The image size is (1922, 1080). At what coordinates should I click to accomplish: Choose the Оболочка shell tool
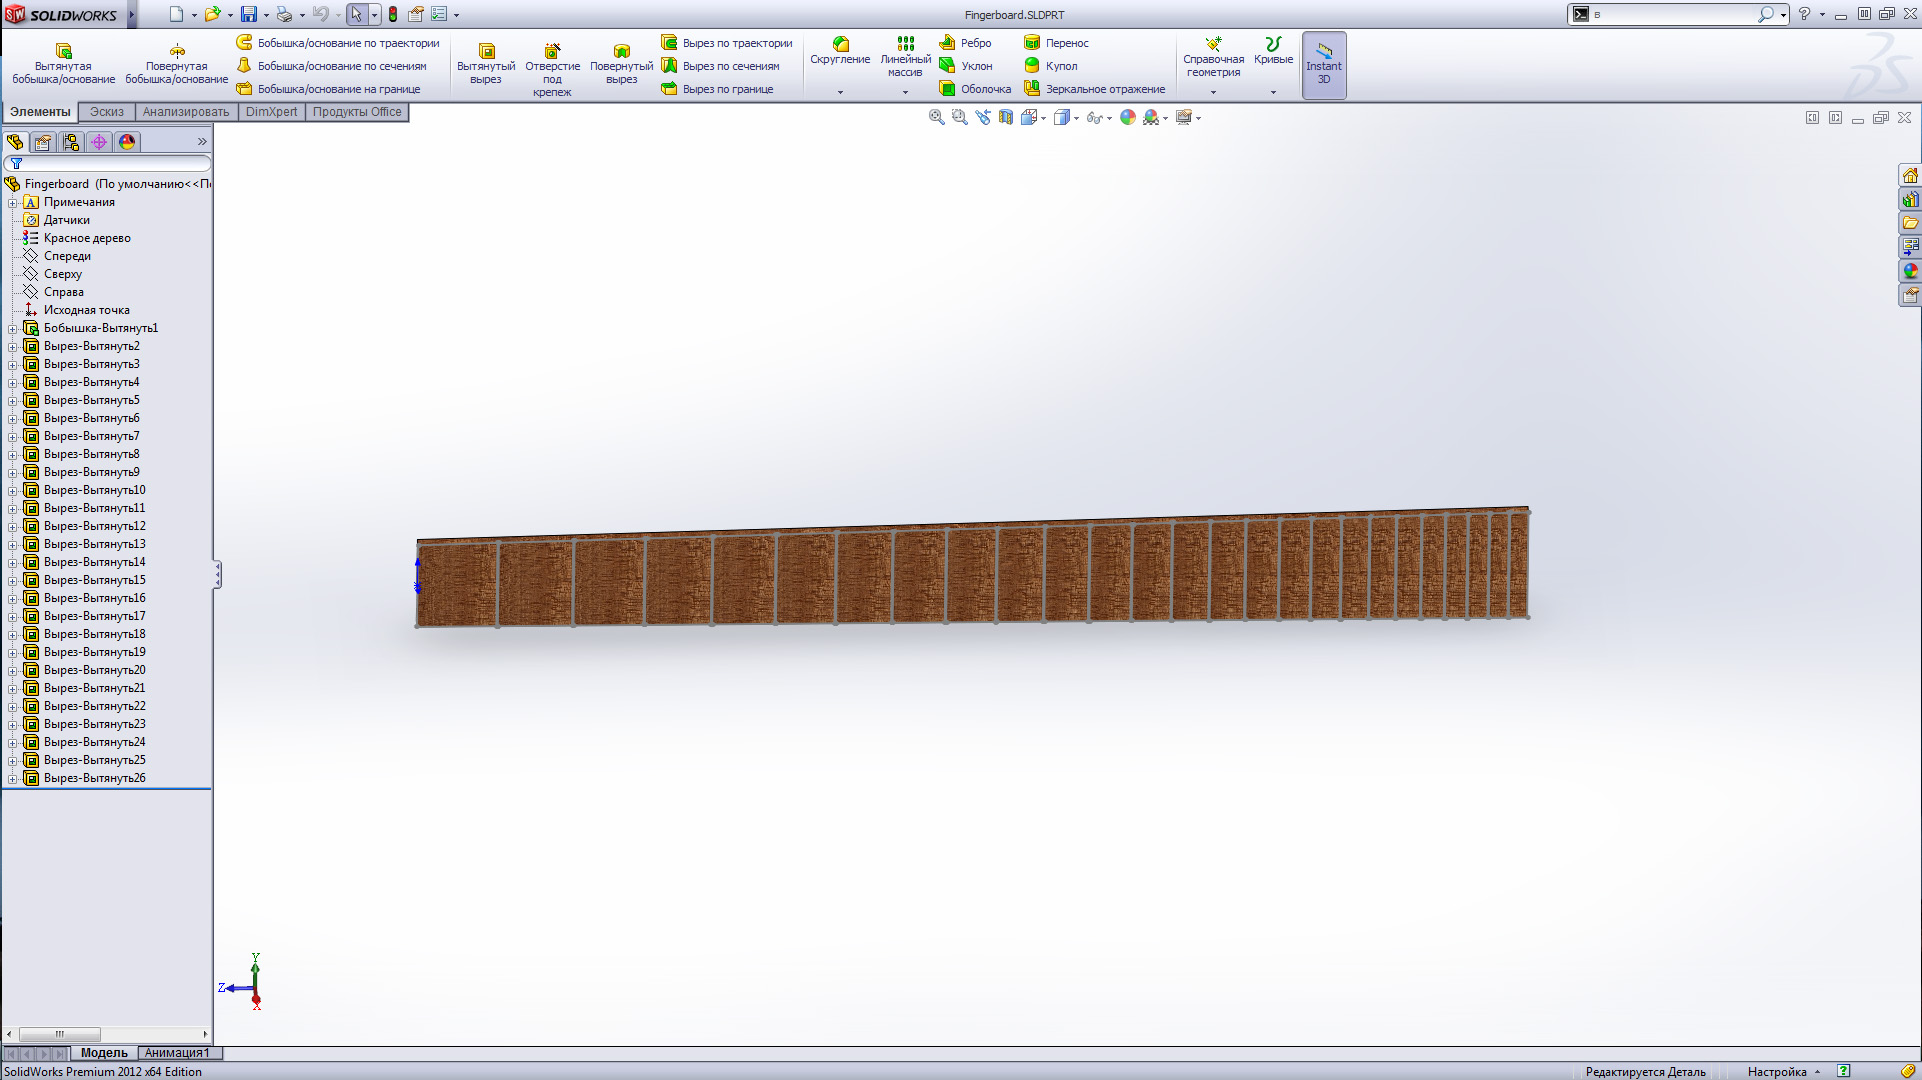(x=975, y=89)
